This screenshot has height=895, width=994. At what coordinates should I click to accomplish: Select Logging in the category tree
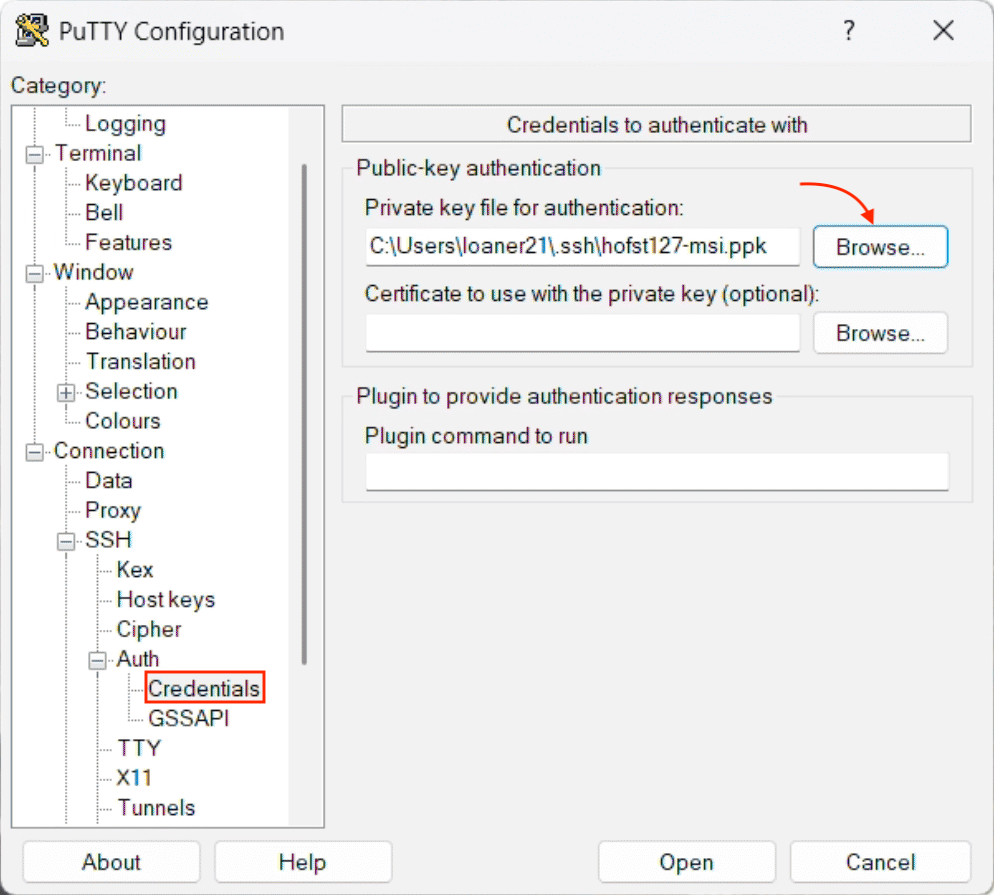pyautogui.click(x=125, y=124)
